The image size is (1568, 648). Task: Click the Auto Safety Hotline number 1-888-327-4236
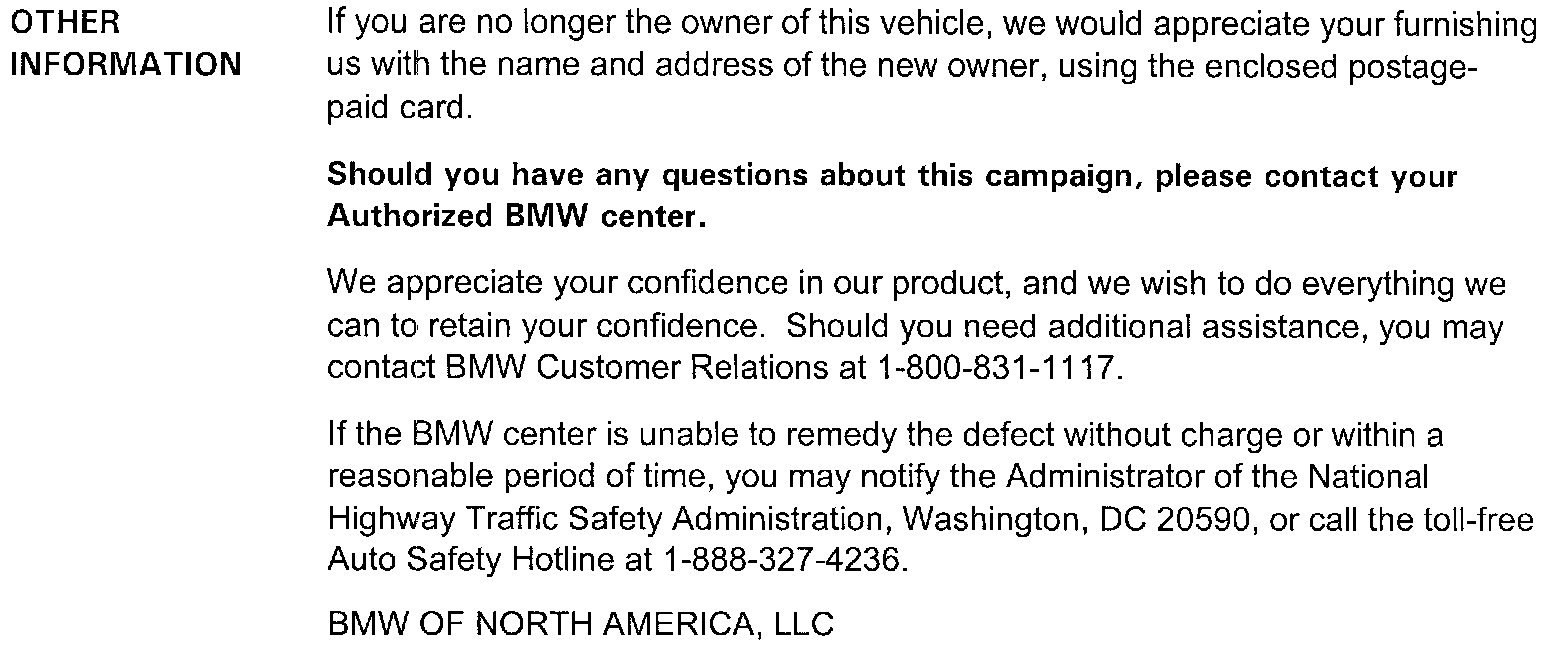coord(783,560)
